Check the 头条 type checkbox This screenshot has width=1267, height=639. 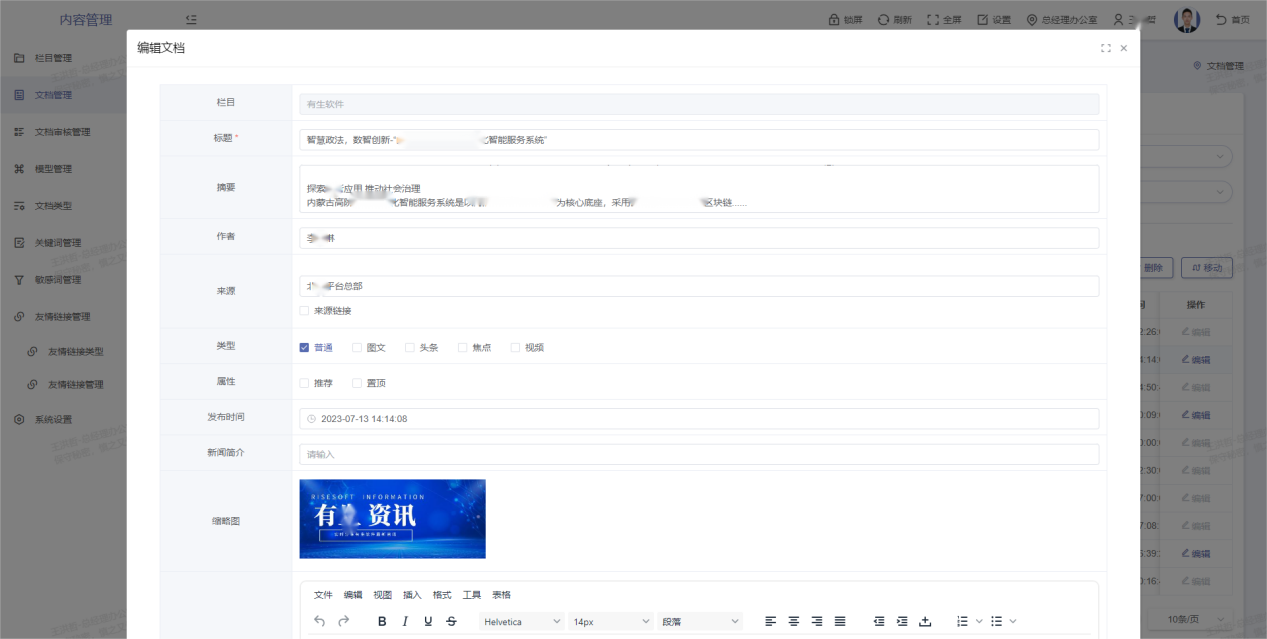[410, 348]
